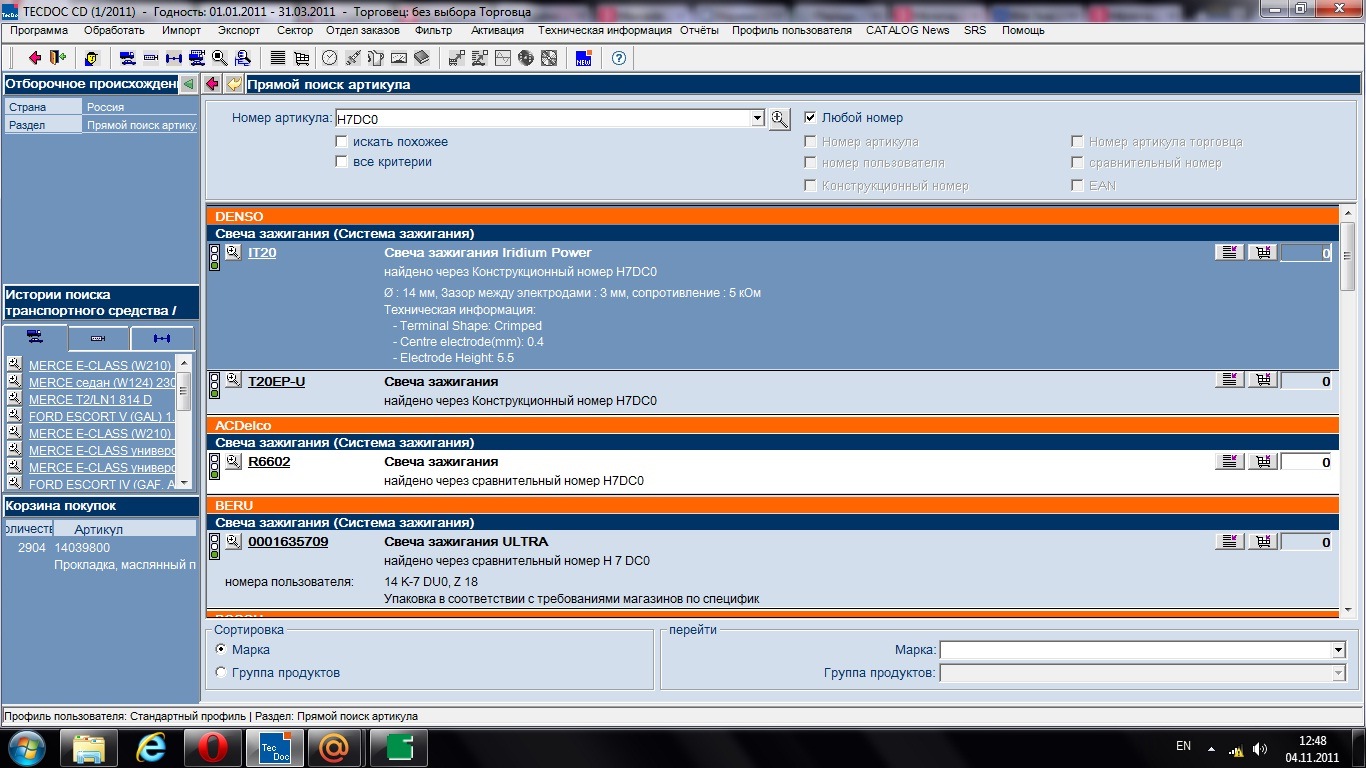Screen dimensions: 1366x768
Task: Open the Windows Start menu
Action: tap(26, 746)
